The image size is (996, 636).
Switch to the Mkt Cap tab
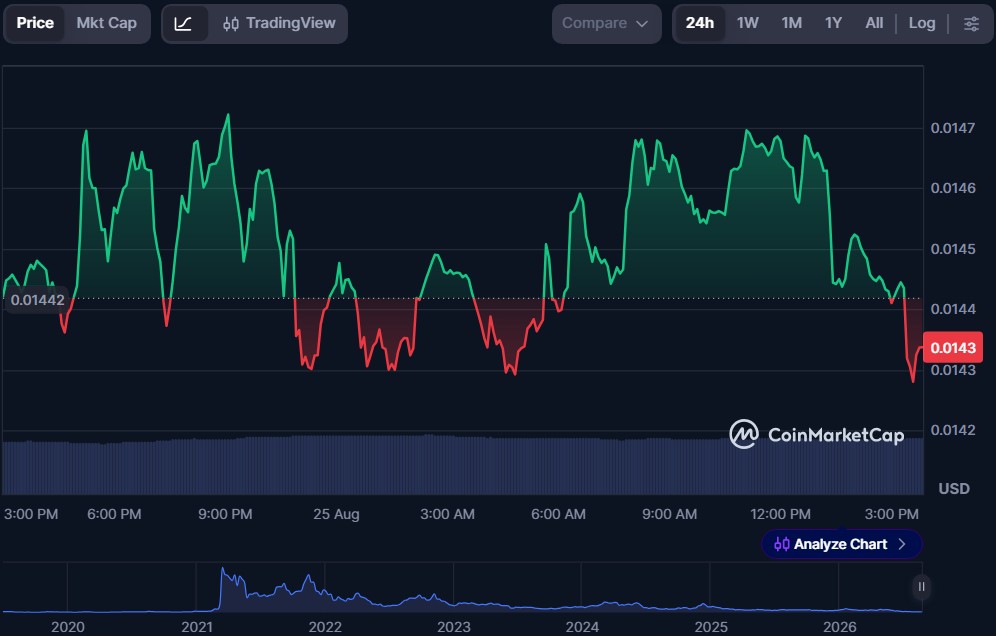point(107,24)
